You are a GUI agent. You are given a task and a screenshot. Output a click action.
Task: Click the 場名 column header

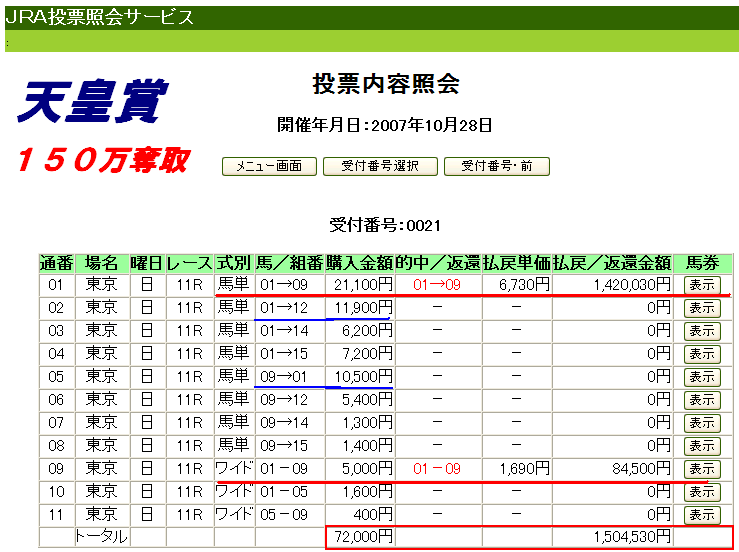click(101, 263)
